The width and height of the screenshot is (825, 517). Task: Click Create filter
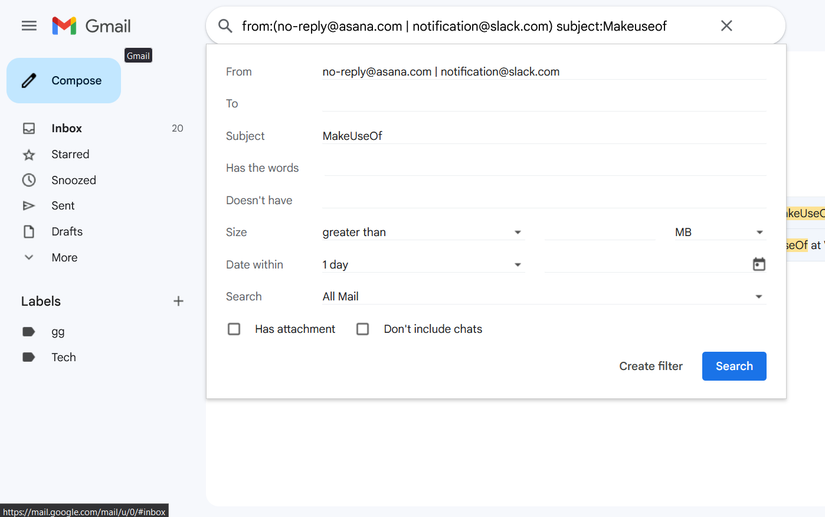[x=651, y=366]
